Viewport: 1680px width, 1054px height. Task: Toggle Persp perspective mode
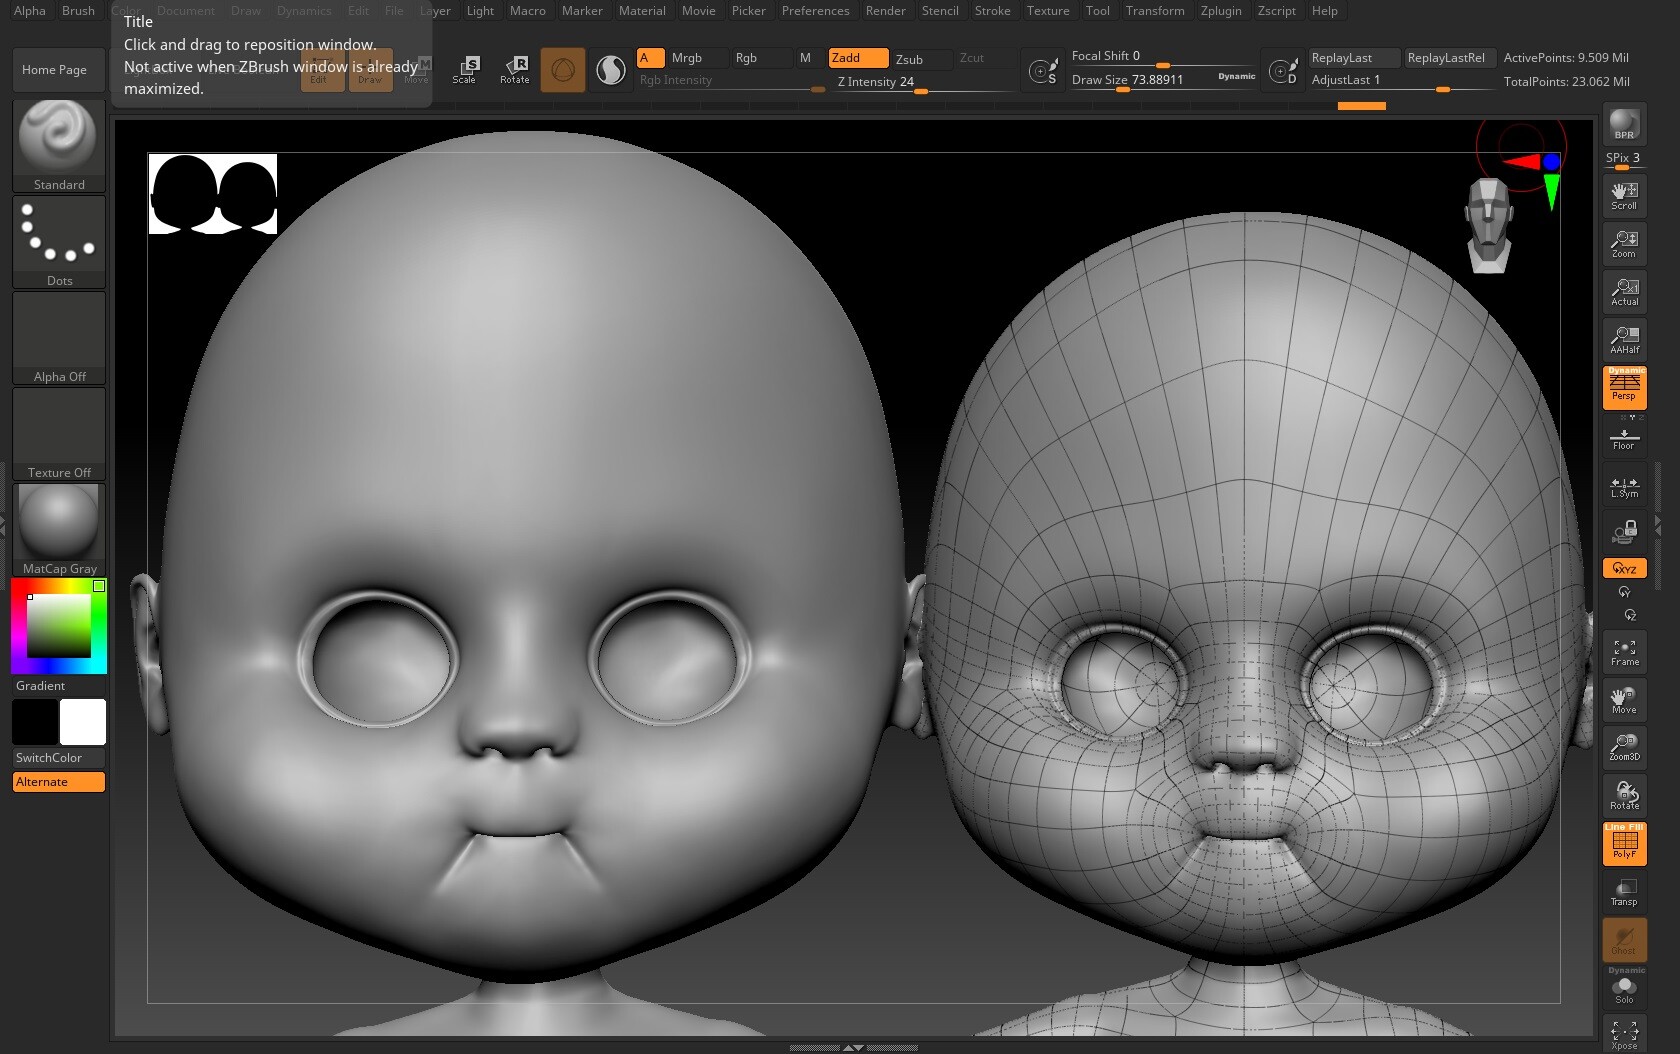1624,387
